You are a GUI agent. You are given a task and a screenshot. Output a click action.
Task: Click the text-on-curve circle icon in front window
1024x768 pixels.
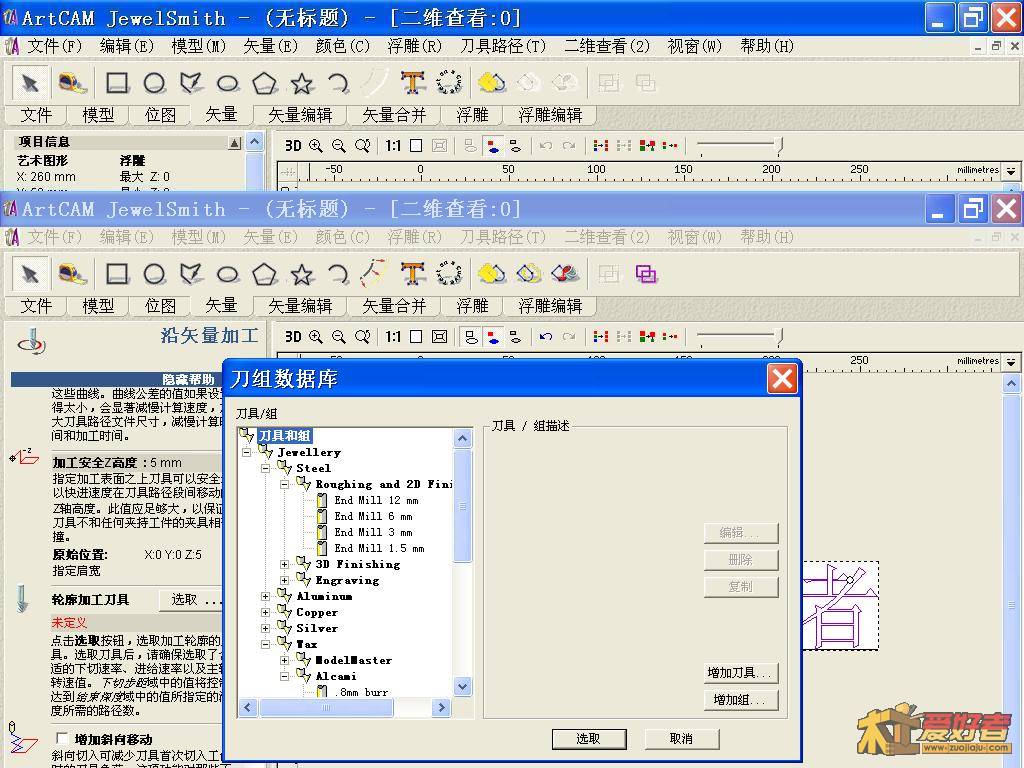pyautogui.click(x=449, y=274)
